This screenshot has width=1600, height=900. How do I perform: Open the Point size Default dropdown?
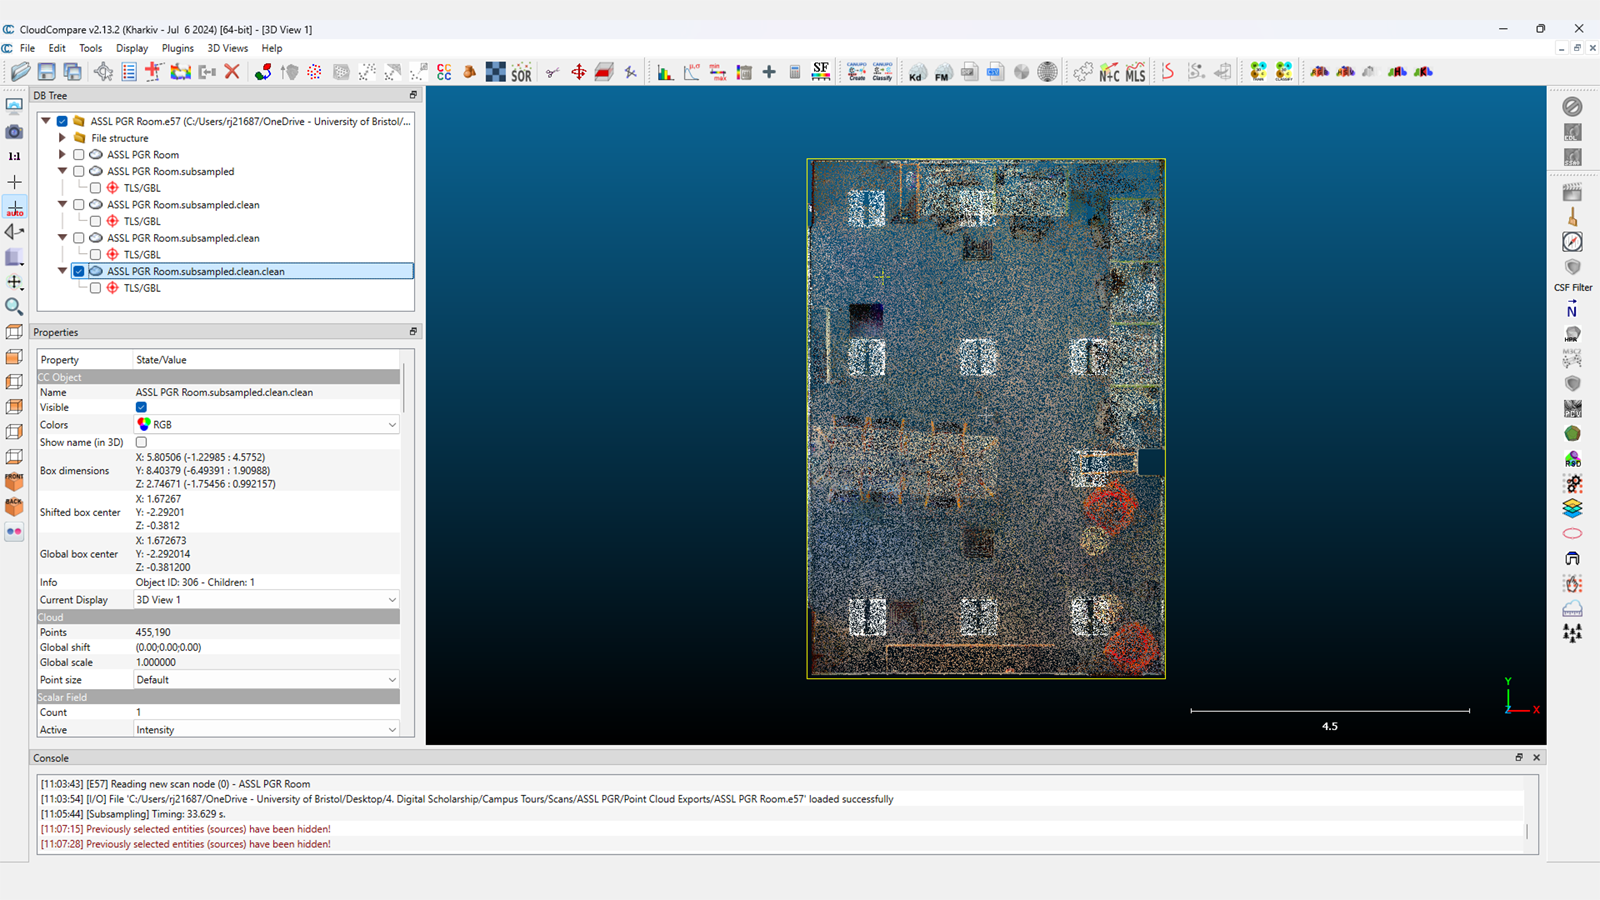tap(267, 680)
